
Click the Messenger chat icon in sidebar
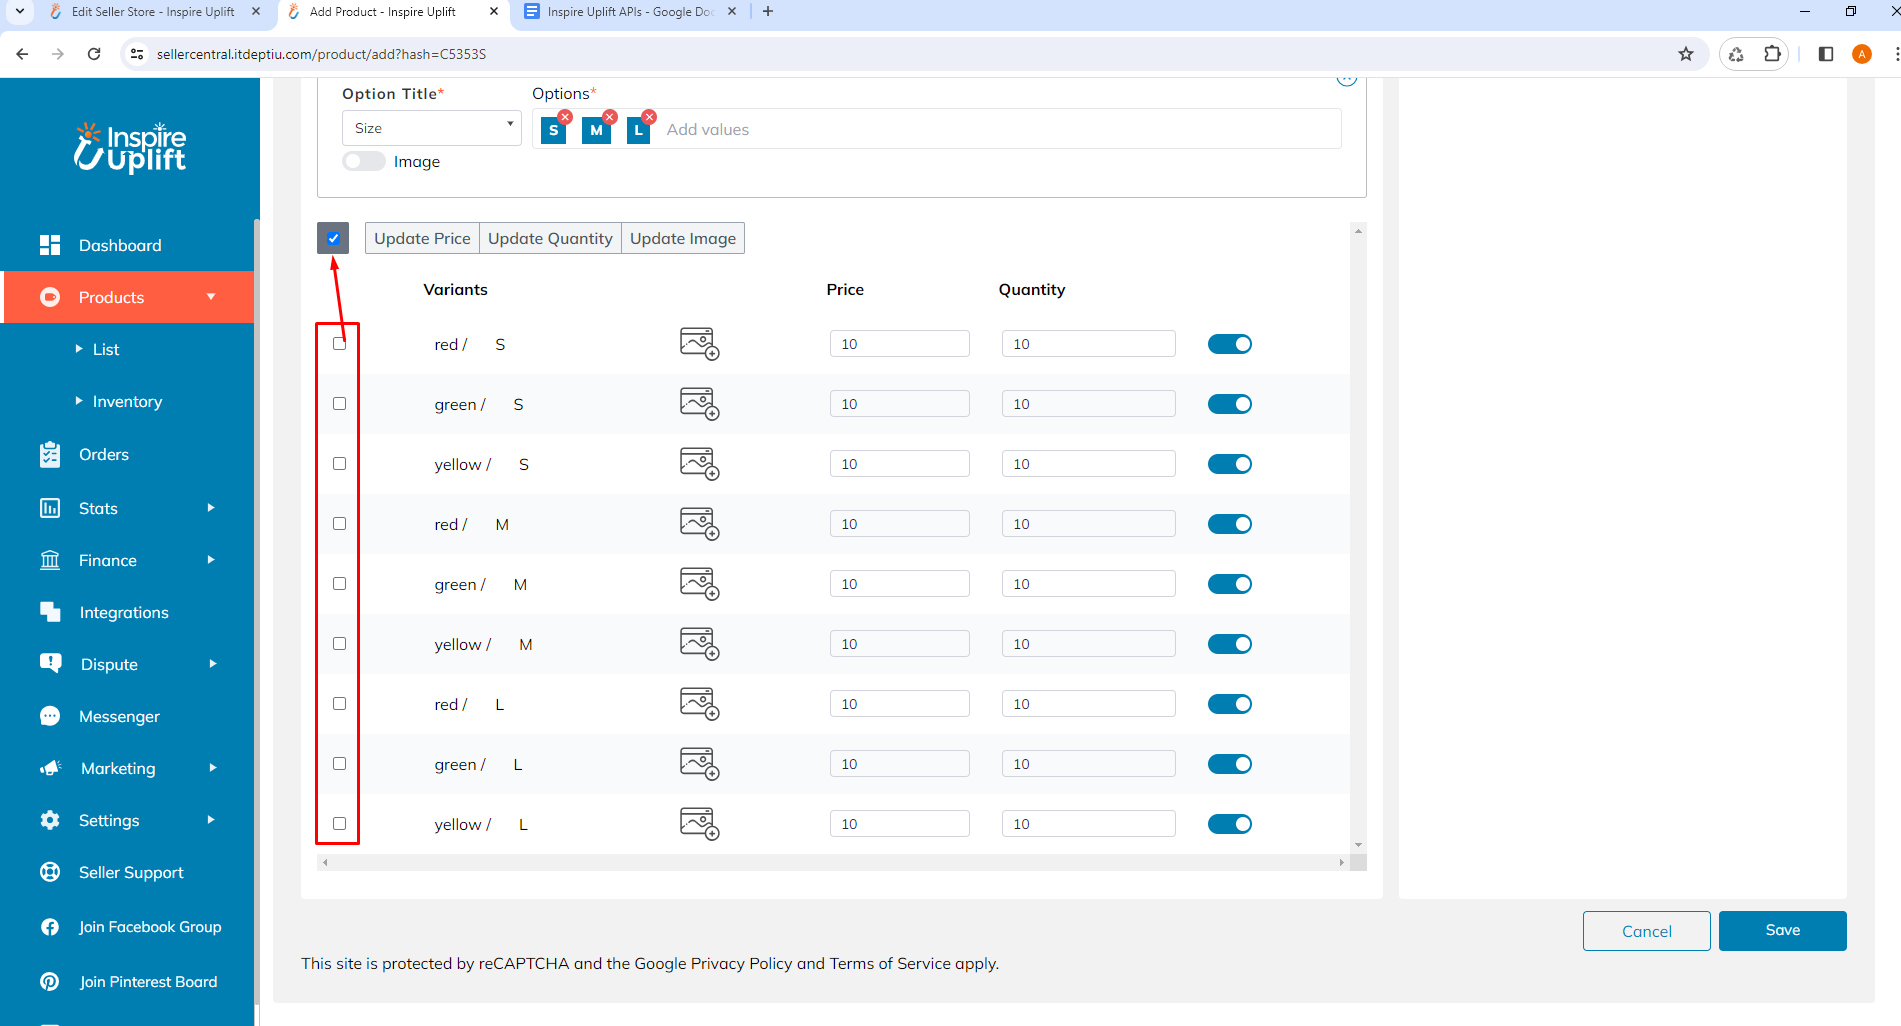50,716
